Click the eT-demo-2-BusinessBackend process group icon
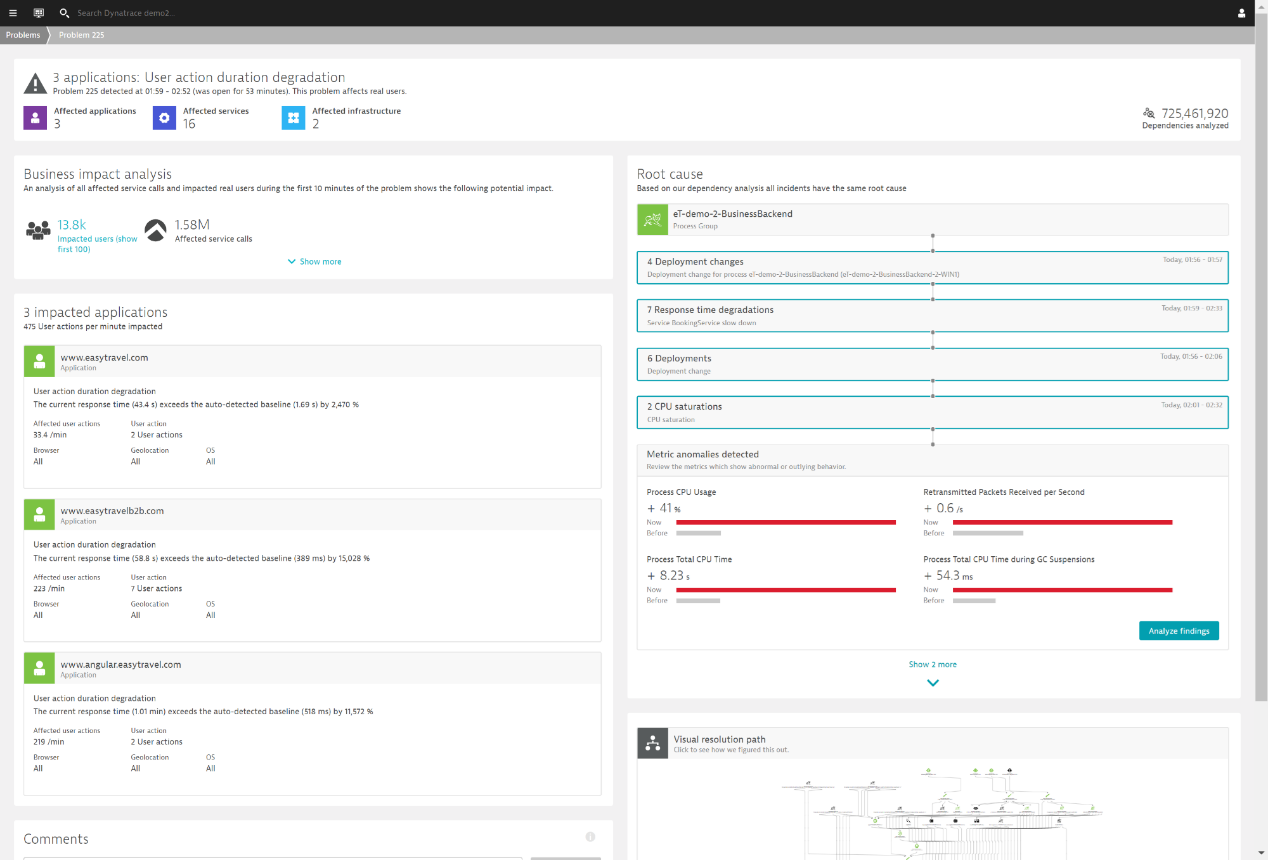The image size is (1268, 860). coord(653,219)
